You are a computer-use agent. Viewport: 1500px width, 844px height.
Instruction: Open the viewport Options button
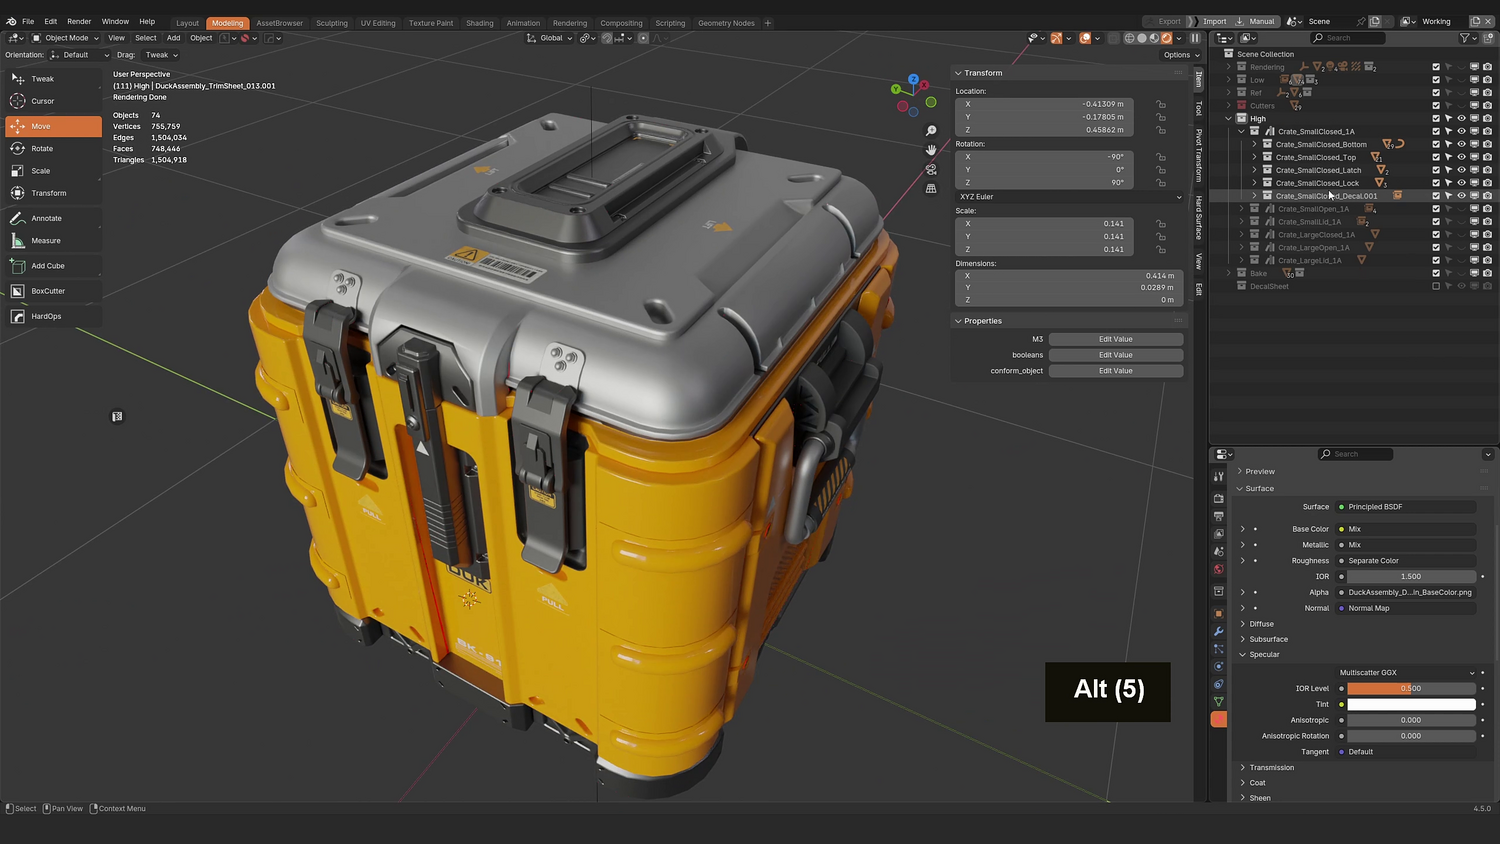[x=1181, y=55]
